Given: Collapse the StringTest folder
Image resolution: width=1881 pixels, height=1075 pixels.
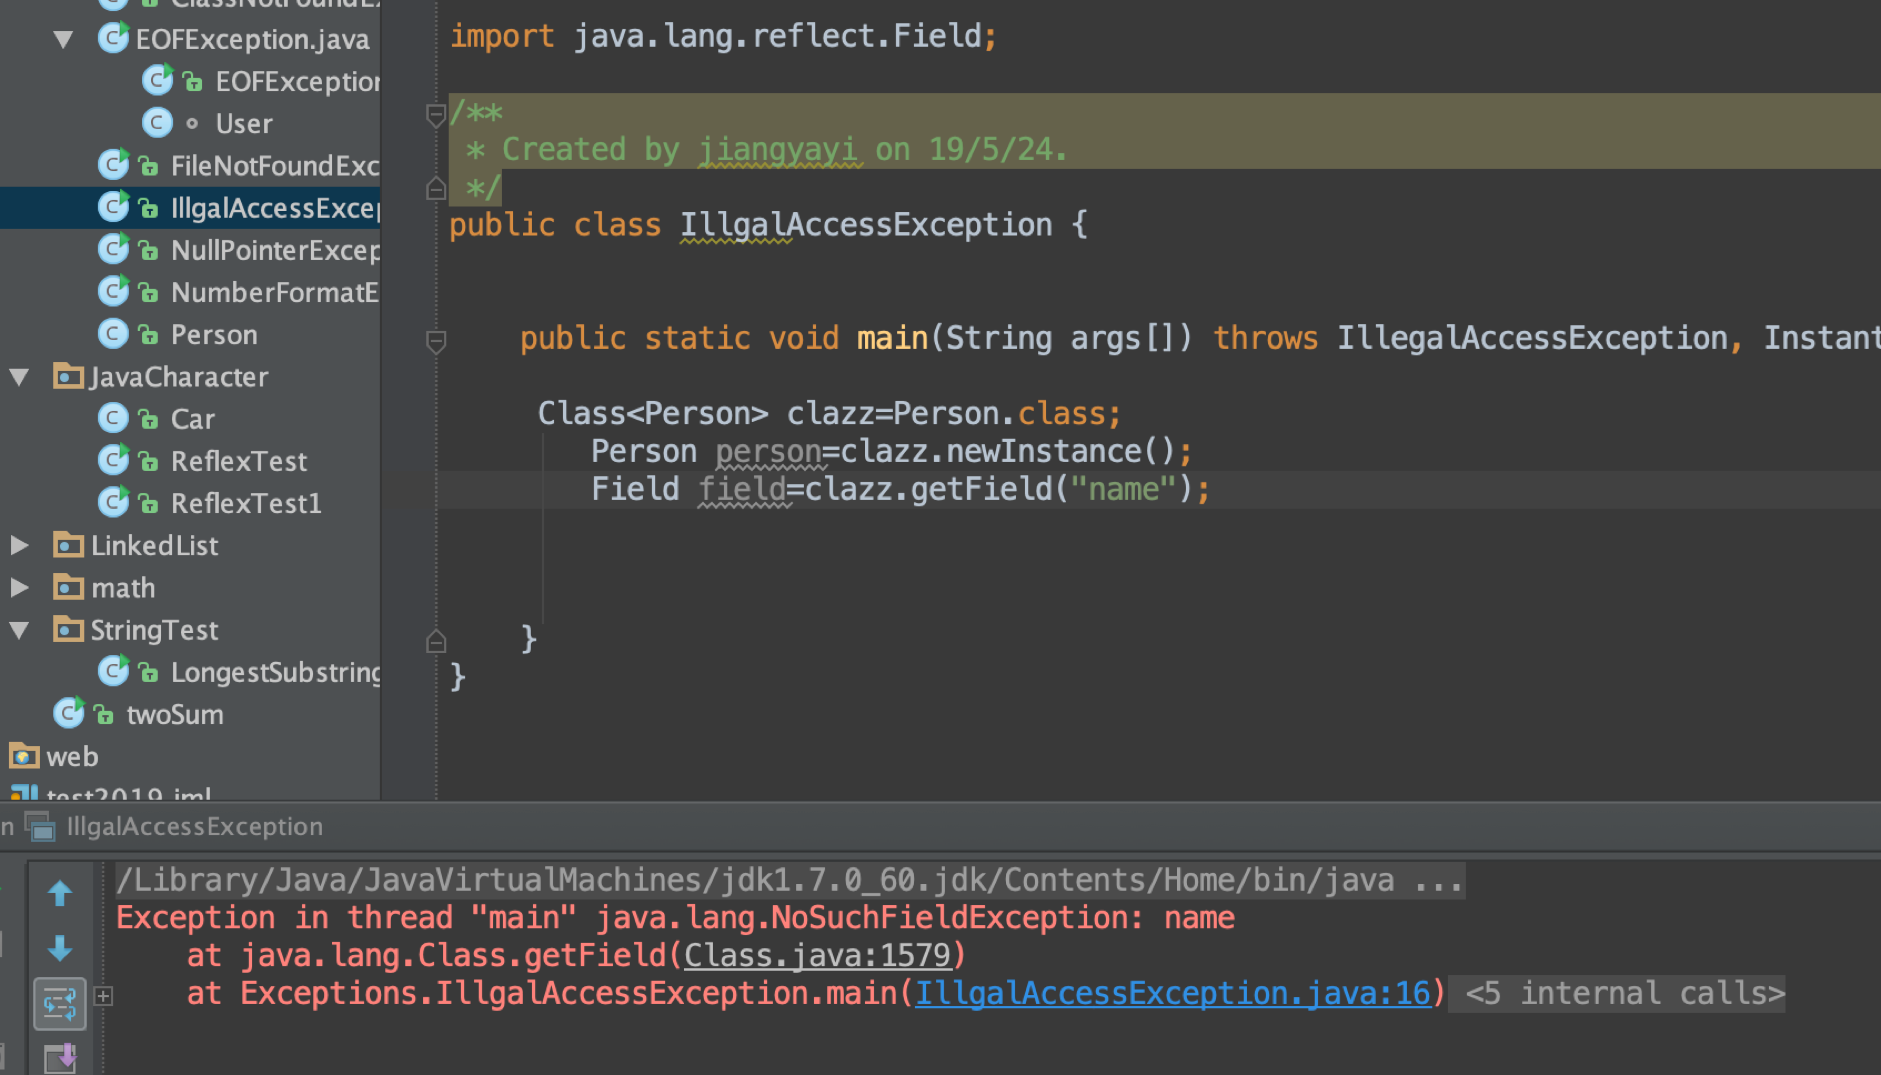Looking at the screenshot, I should pyautogui.click(x=20, y=630).
